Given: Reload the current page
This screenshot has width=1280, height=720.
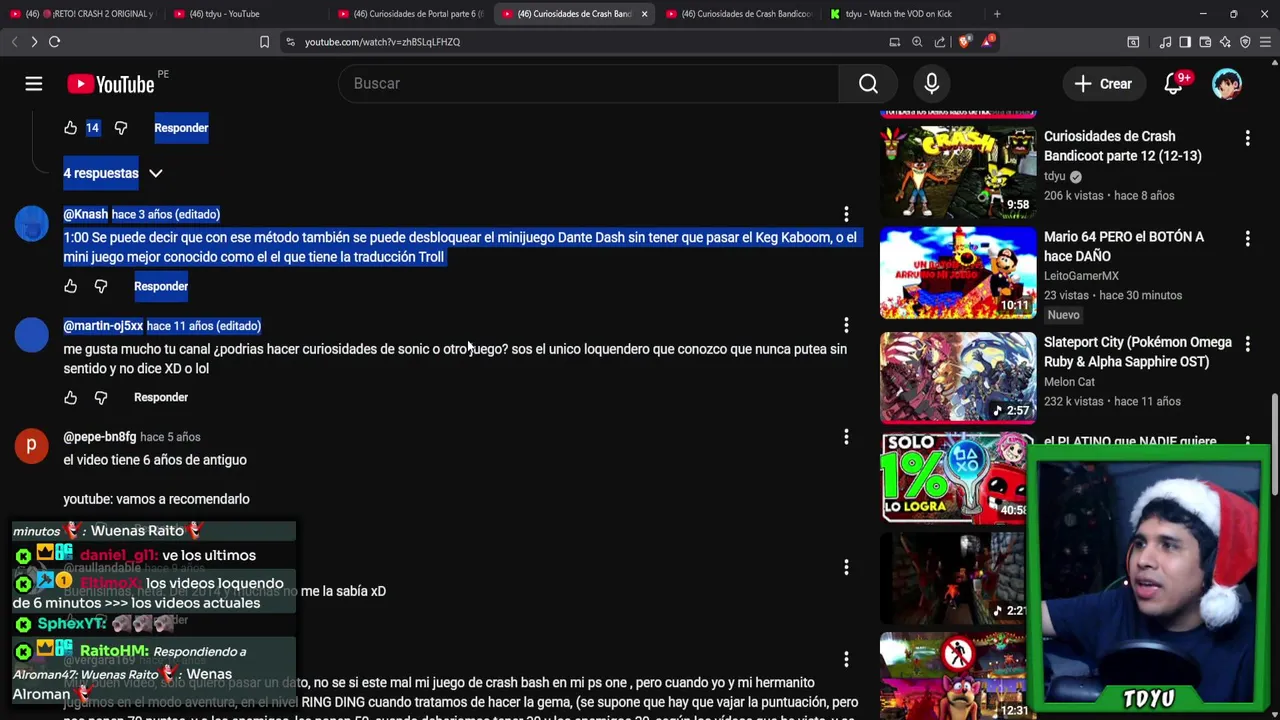Looking at the screenshot, I should click(x=55, y=42).
